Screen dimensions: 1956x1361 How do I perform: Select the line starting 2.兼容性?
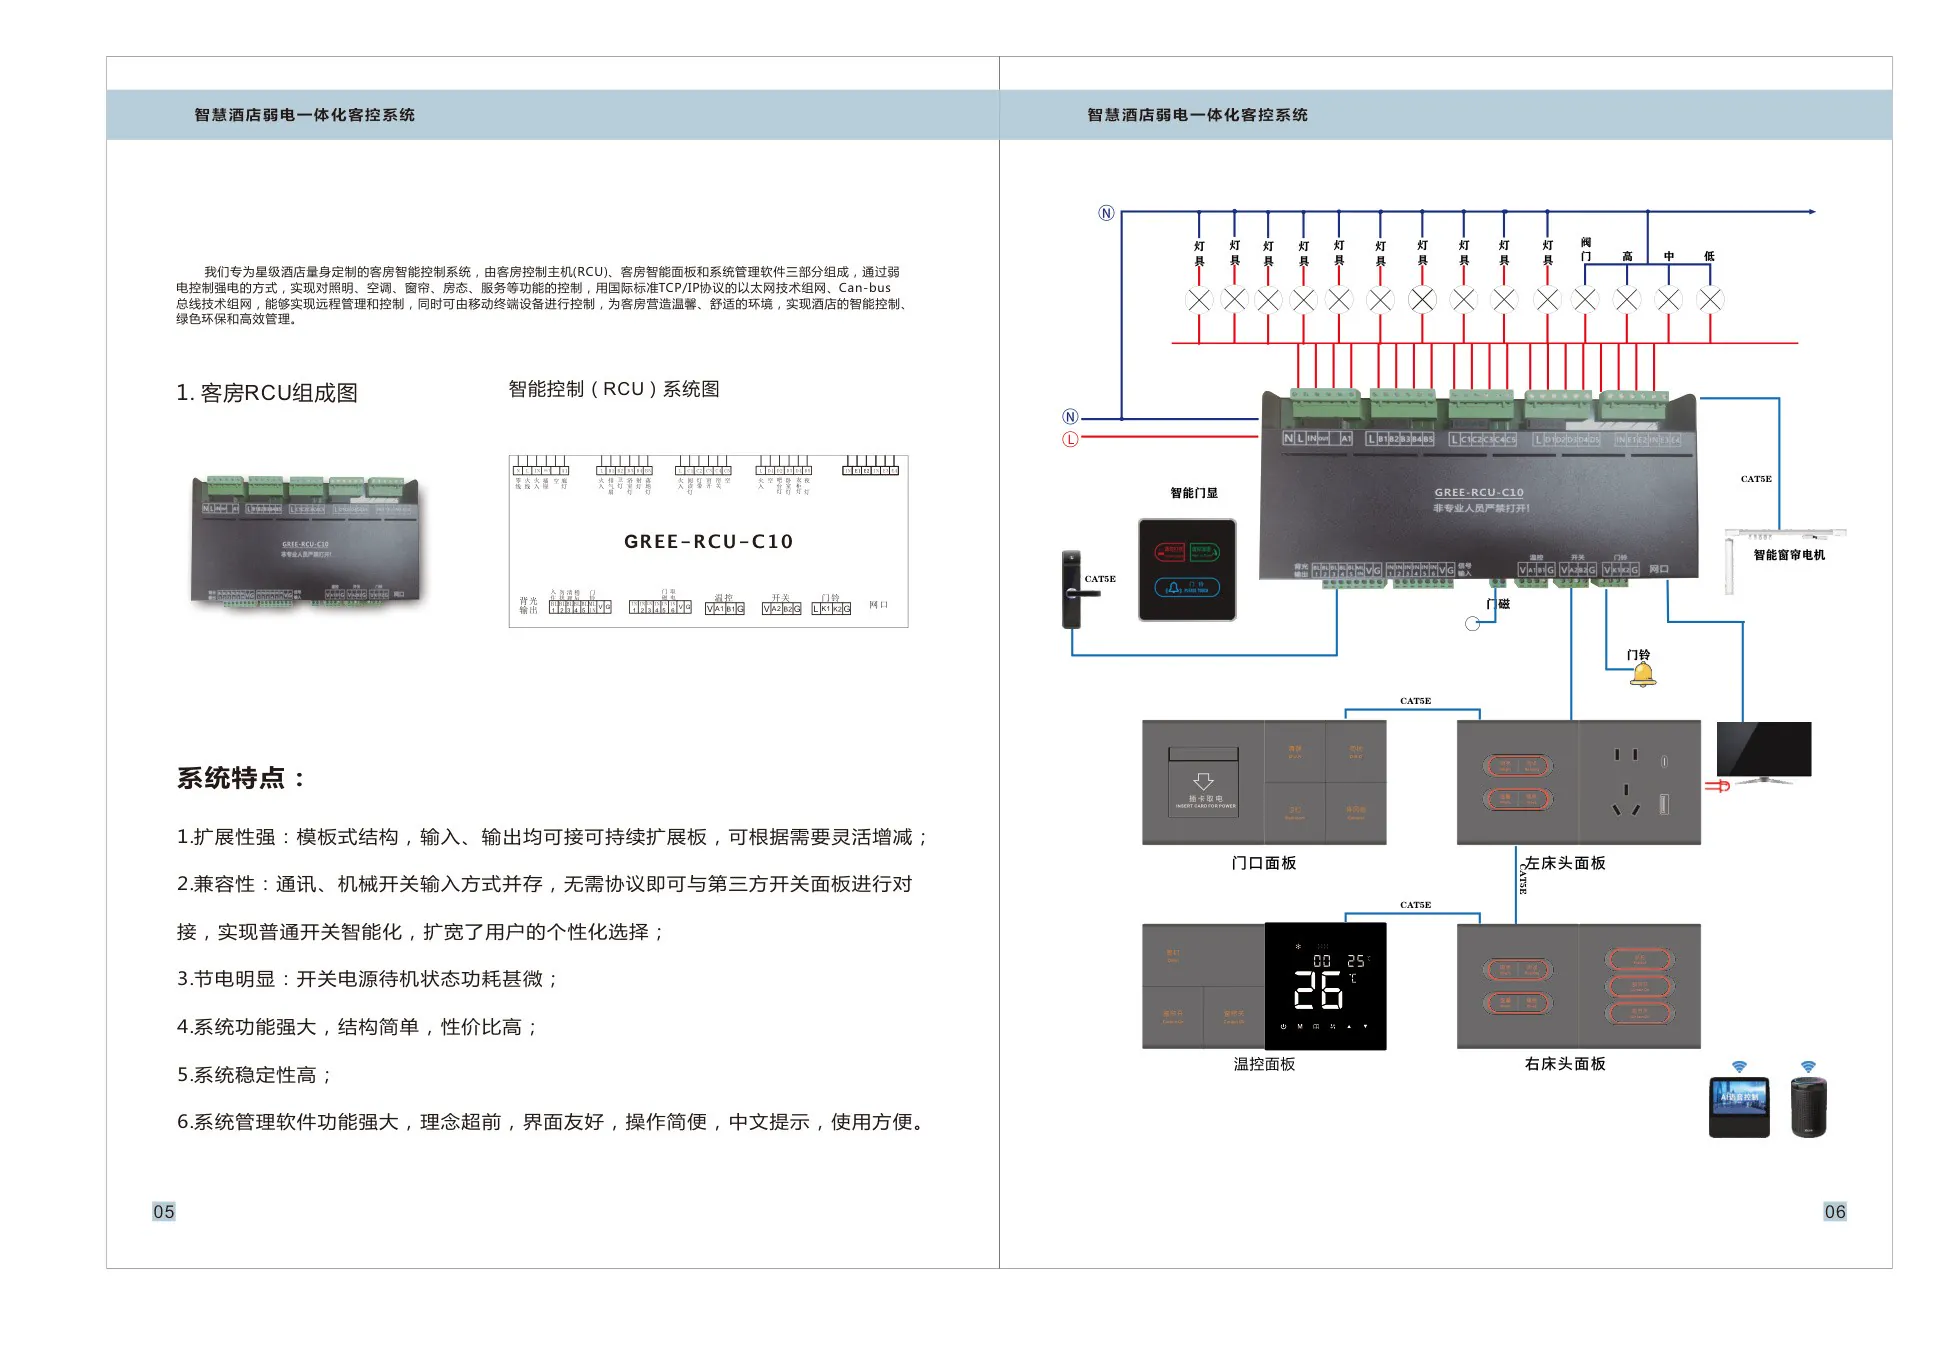[x=545, y=884]
